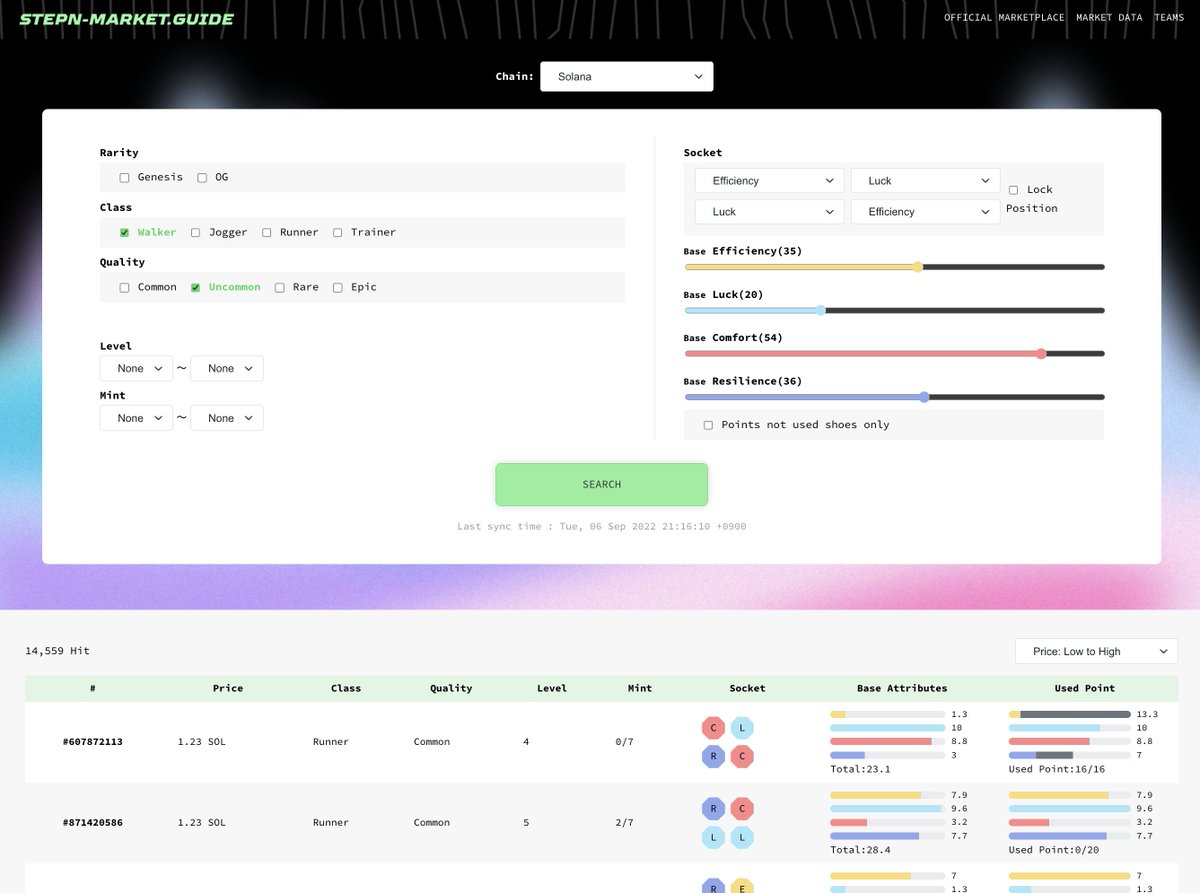Enable the Lock Position checkbox

(x=1013, y=189)
